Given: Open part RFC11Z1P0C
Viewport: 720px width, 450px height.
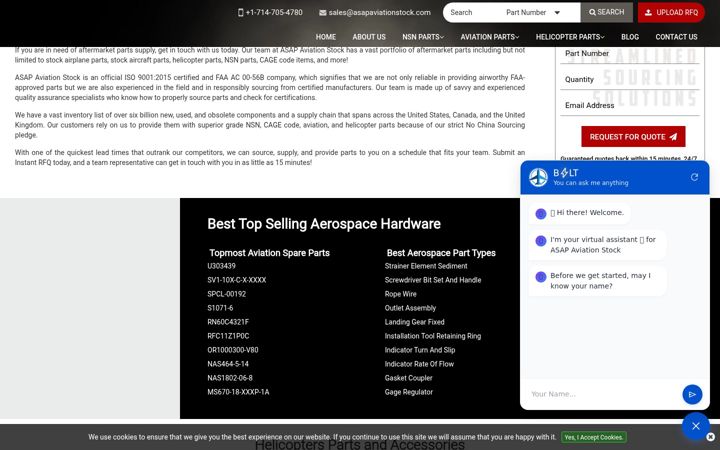Looking at the screenshot, I should tap(228, 336).
